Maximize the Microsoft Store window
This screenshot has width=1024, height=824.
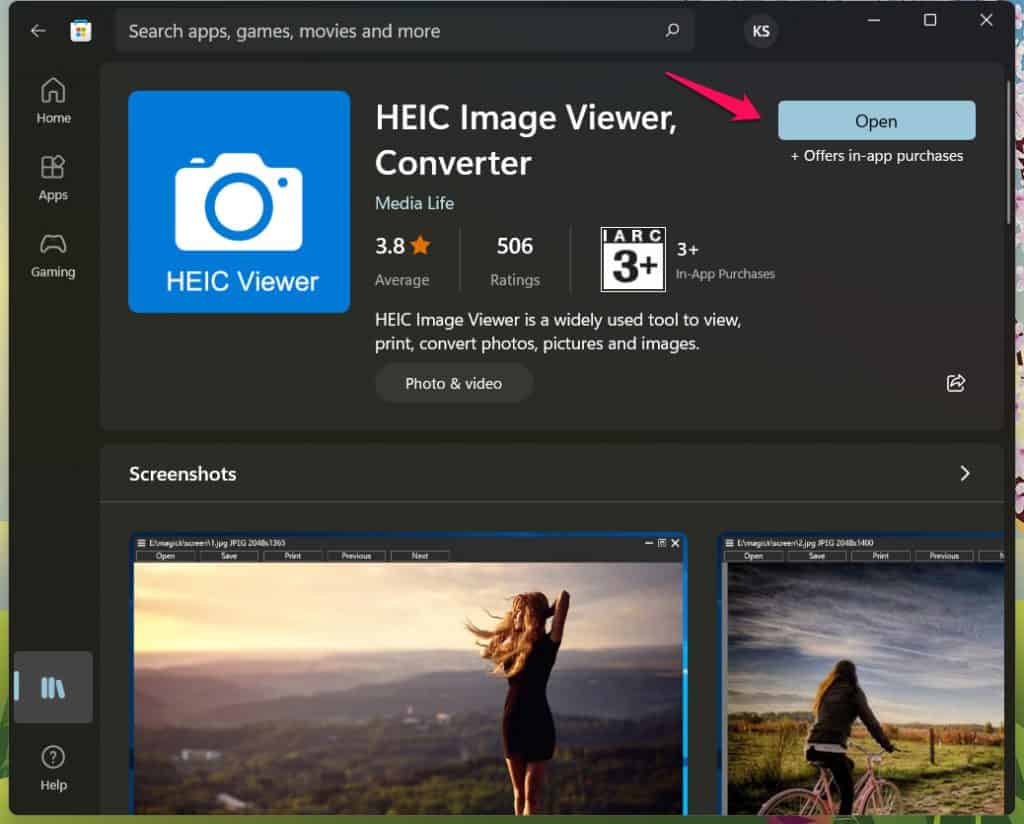tap(930, 20)
